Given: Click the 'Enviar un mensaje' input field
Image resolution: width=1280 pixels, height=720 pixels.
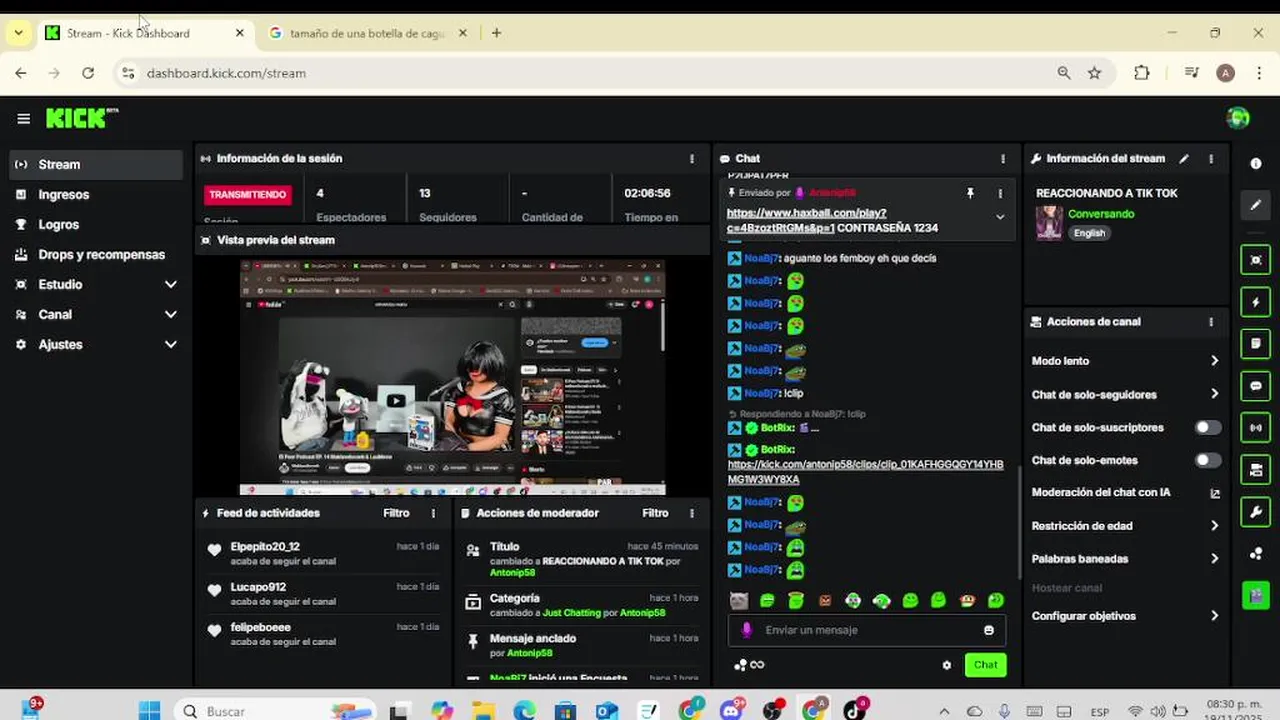Looking at the screenshot, I should (x=866, y=630).
